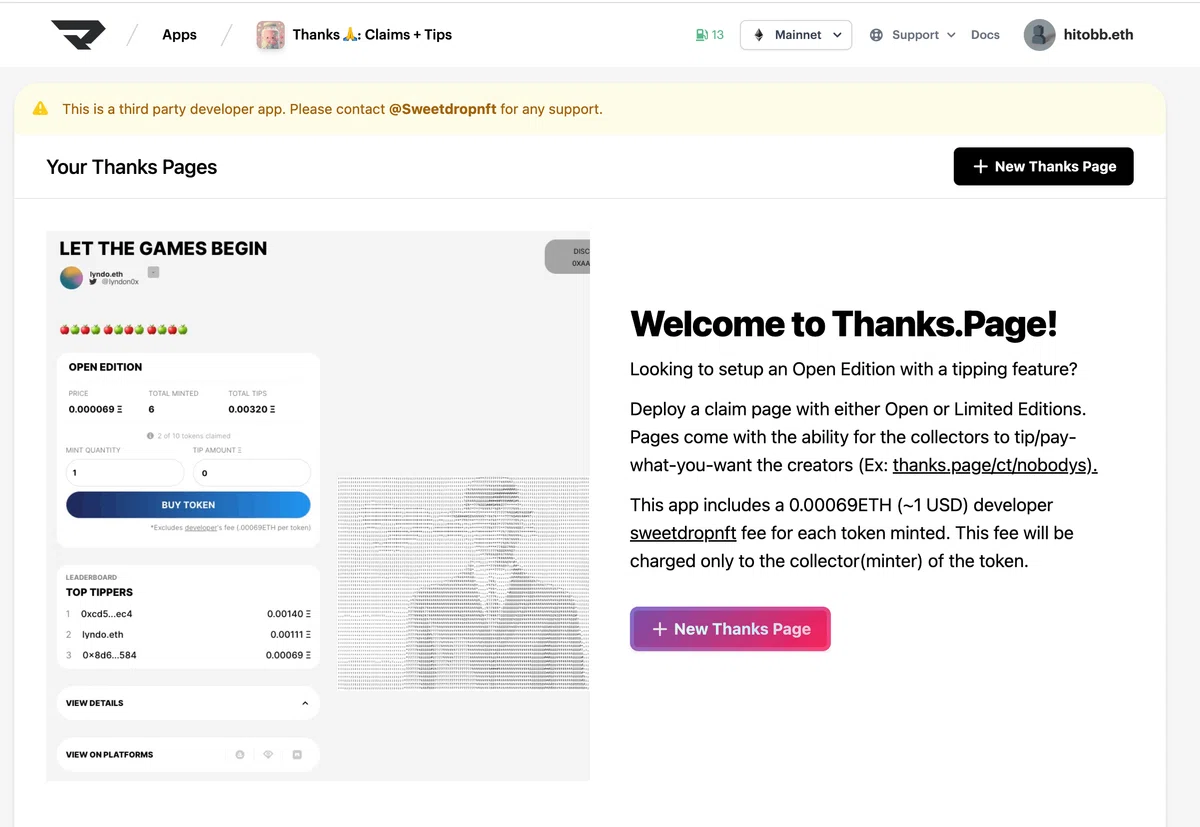Click the plus icon in black New Thanks Page button
This screenshot has width=1200, height=827.
tap(980, 166)
